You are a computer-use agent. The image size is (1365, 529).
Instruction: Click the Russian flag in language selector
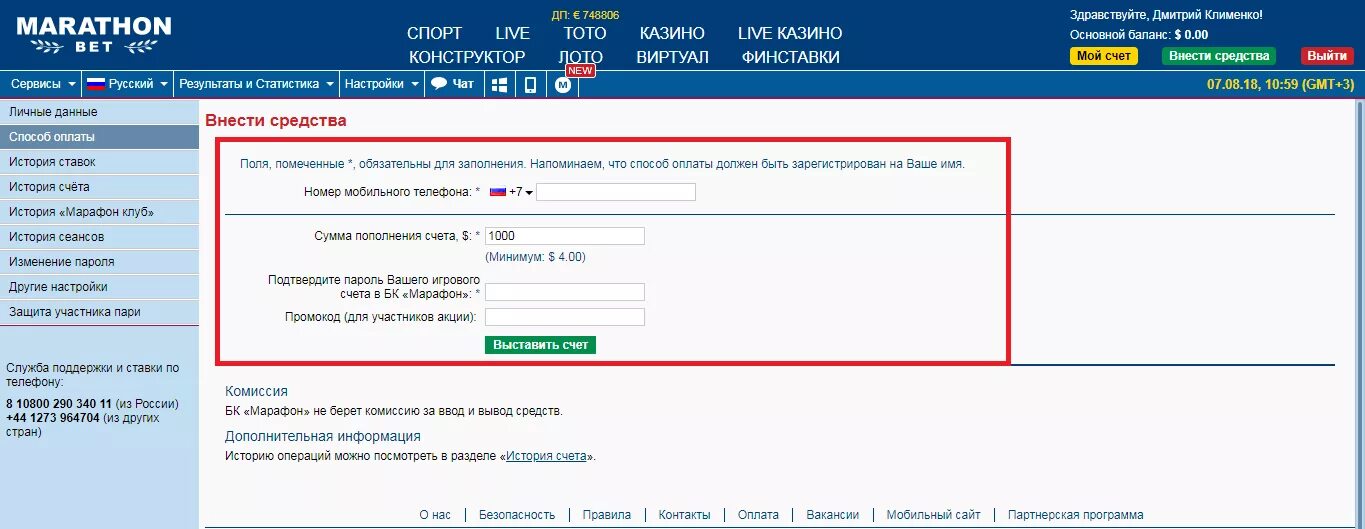96,84
